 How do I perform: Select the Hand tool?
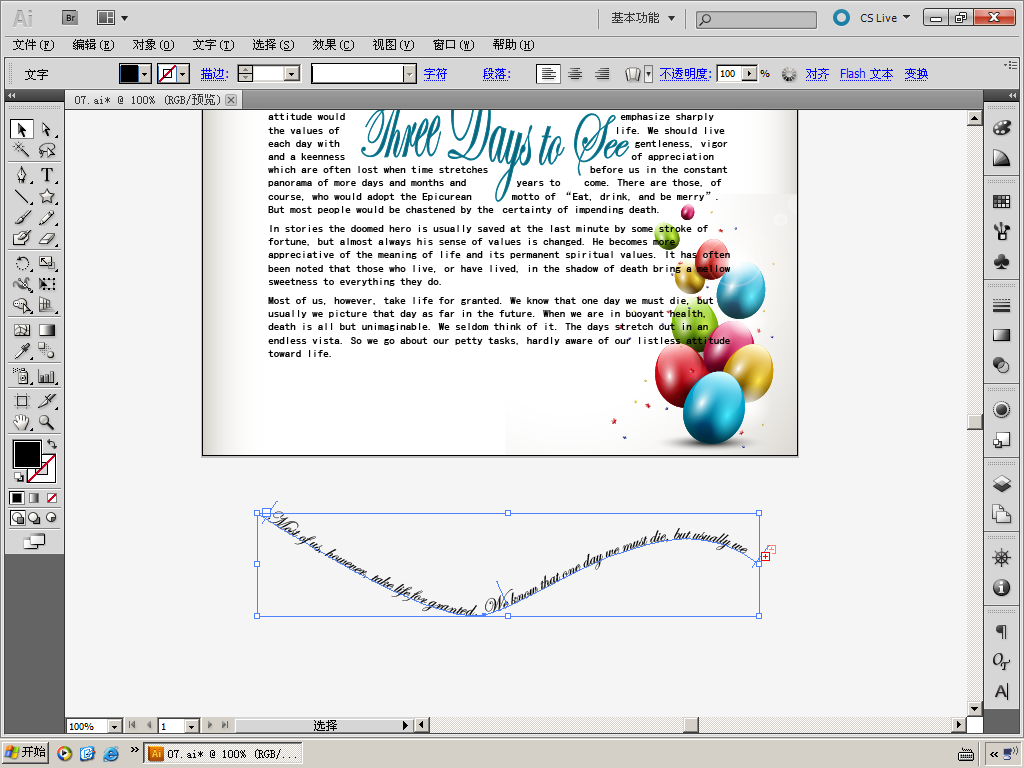tap(22, 423)
